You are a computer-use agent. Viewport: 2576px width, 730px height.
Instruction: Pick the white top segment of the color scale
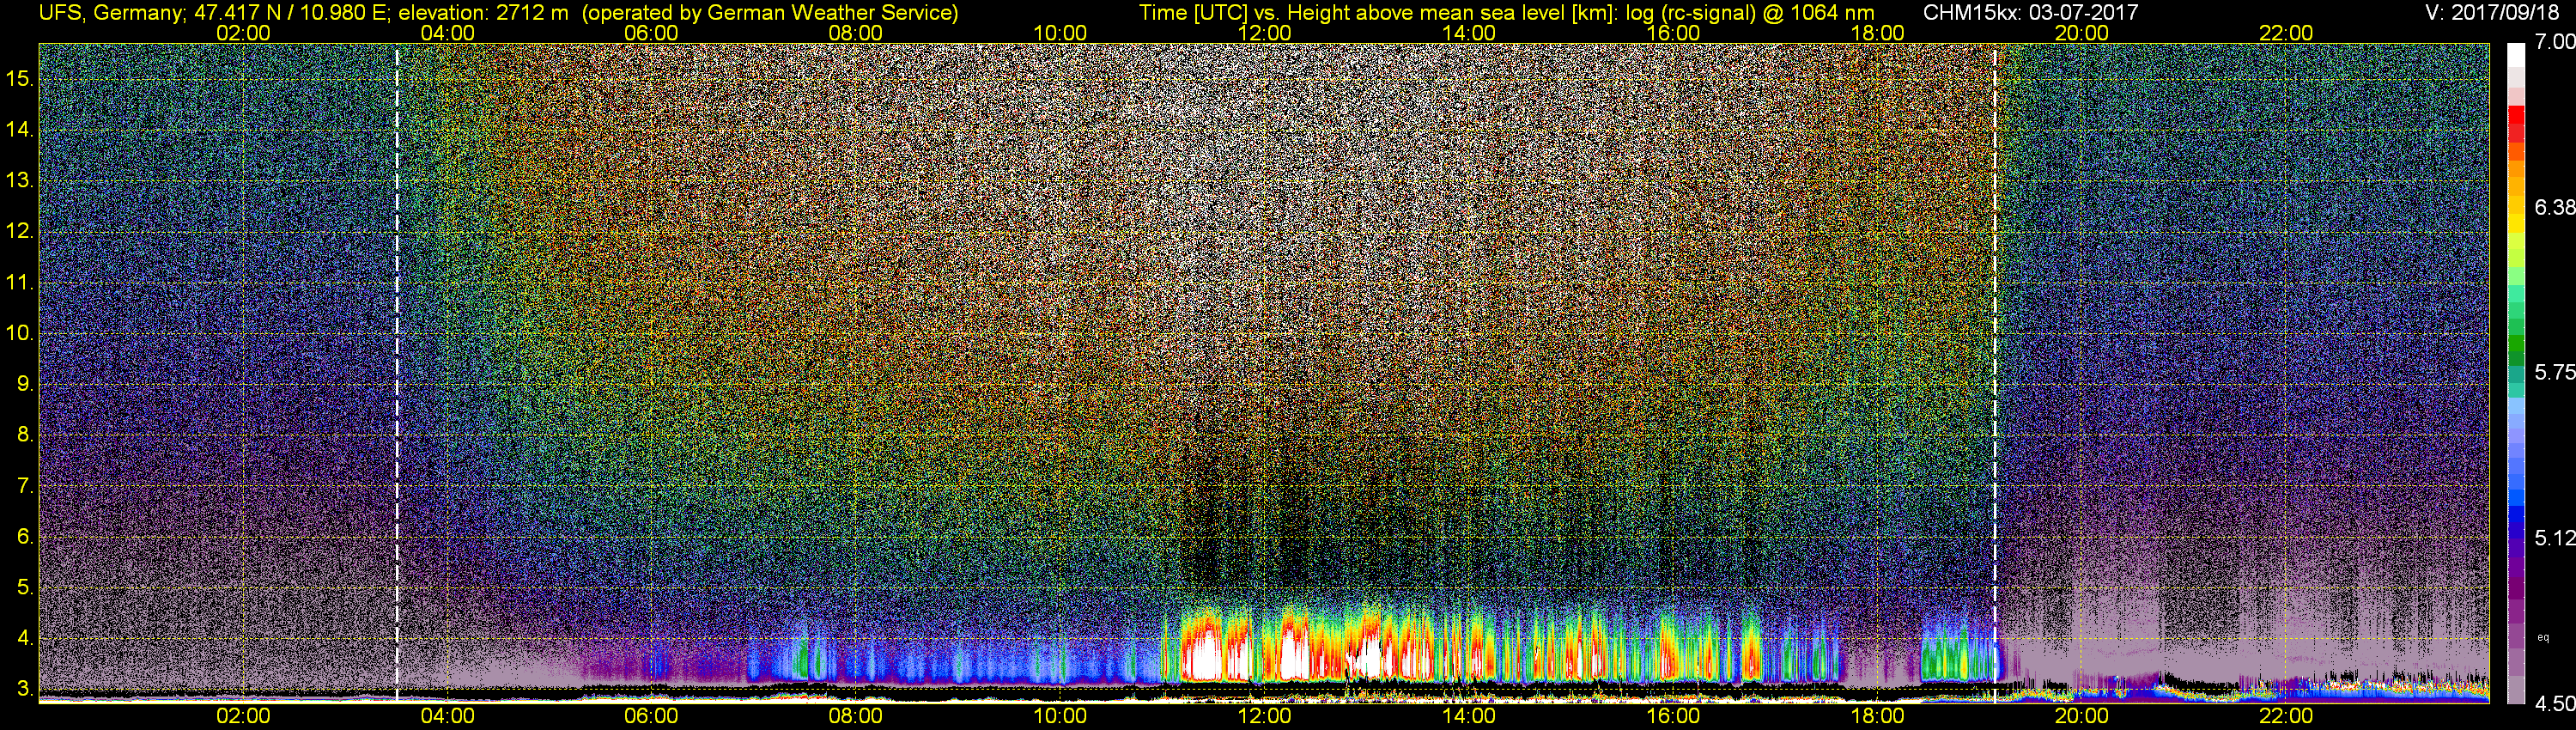point(2516,57)
